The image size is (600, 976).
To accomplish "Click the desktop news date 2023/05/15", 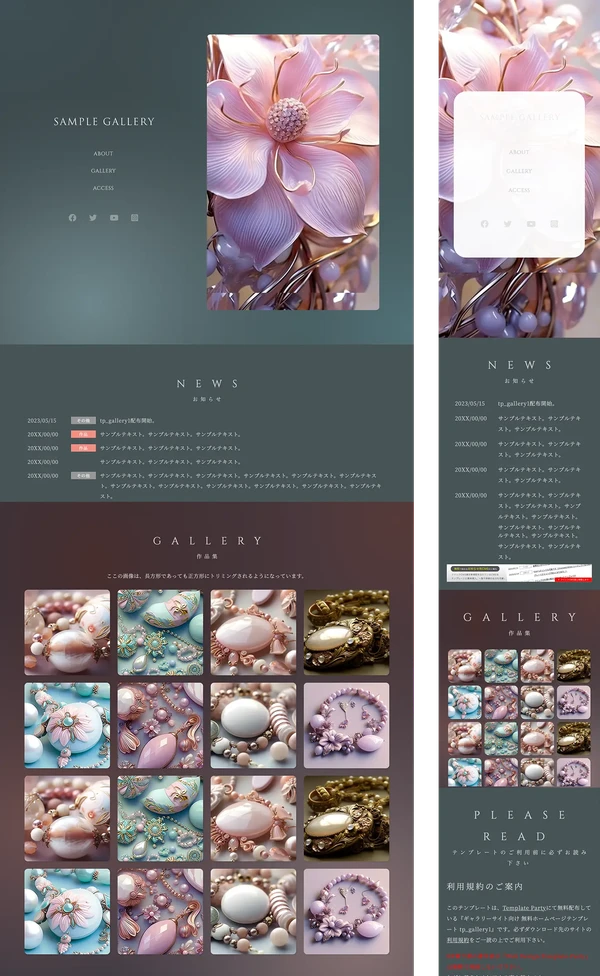I will click(x=42, y=421).
